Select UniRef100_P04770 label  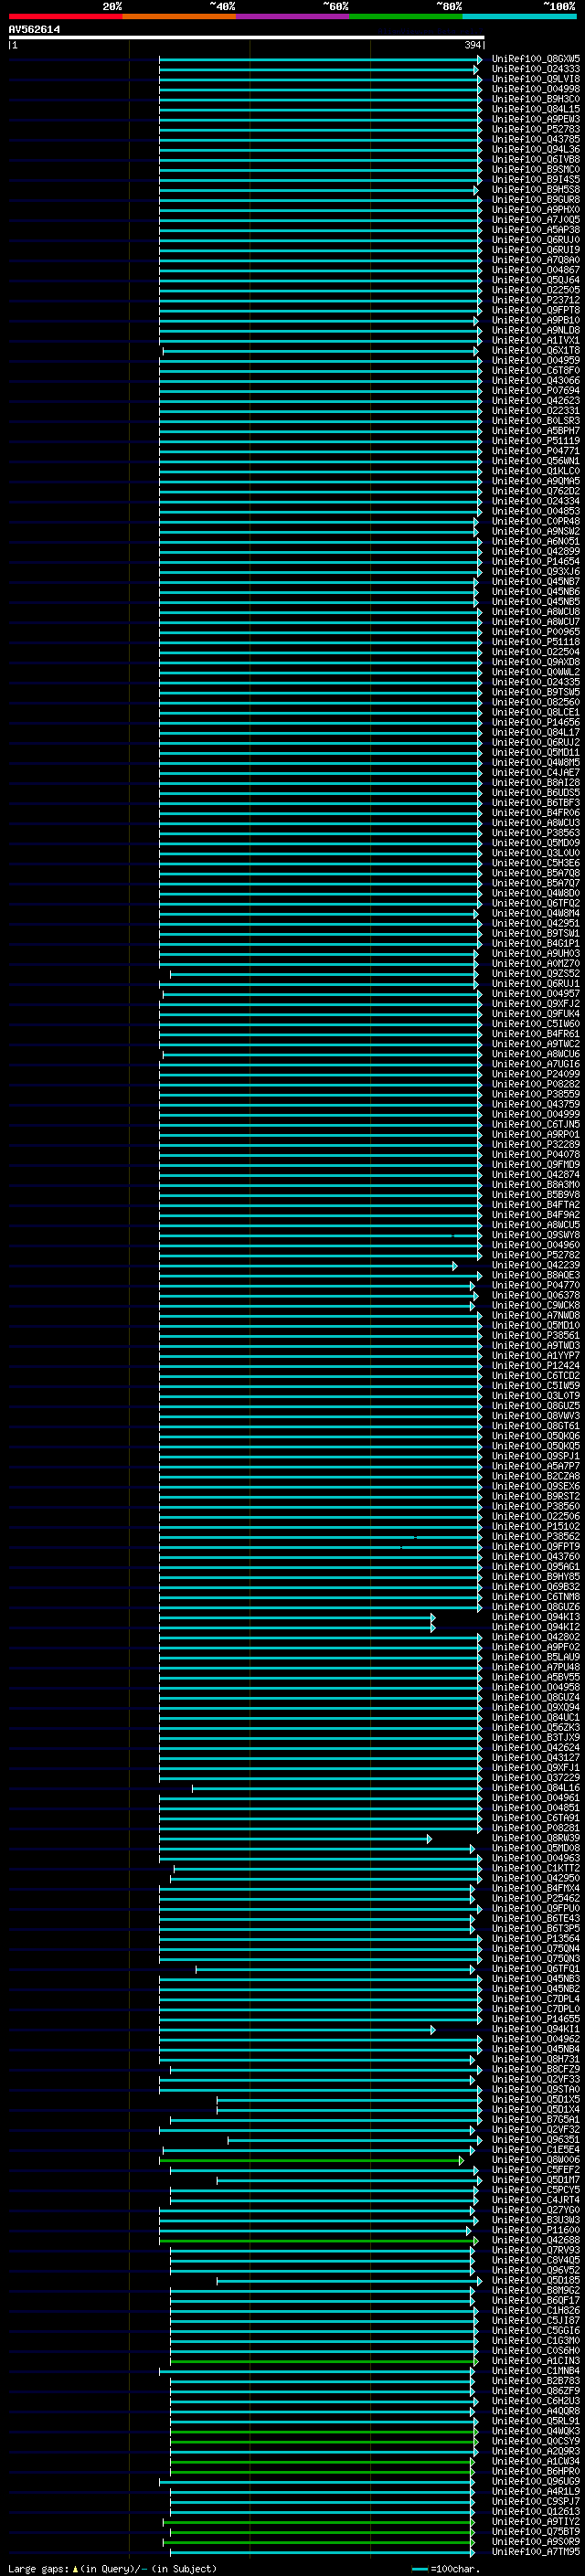click(535, 1285)
